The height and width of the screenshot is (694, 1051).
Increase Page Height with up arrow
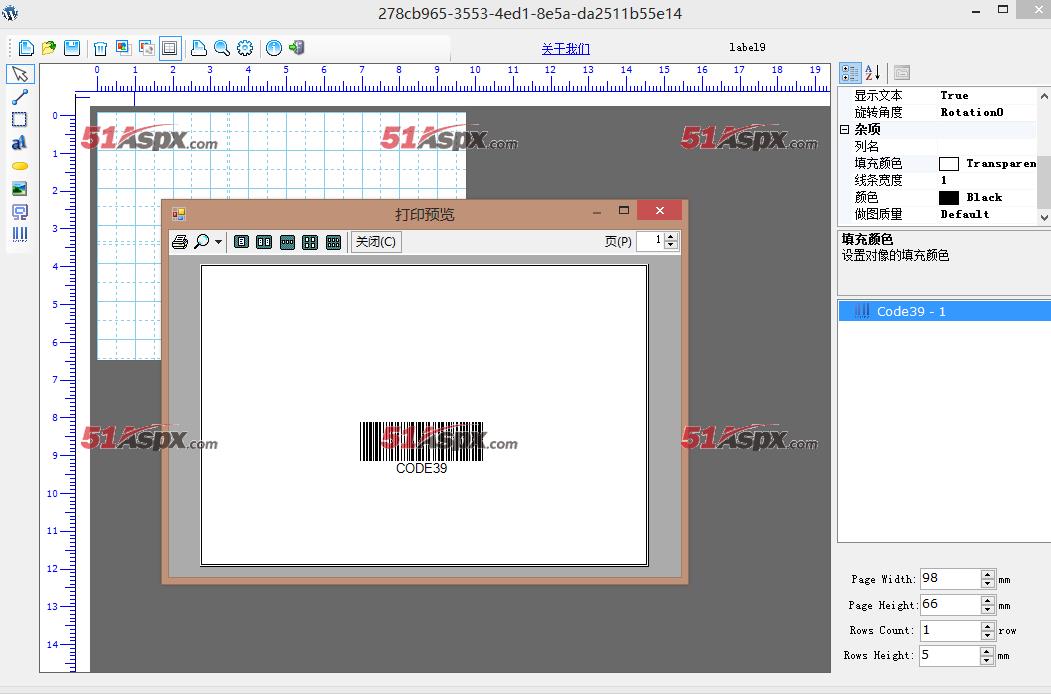click(x=987, y=600)
